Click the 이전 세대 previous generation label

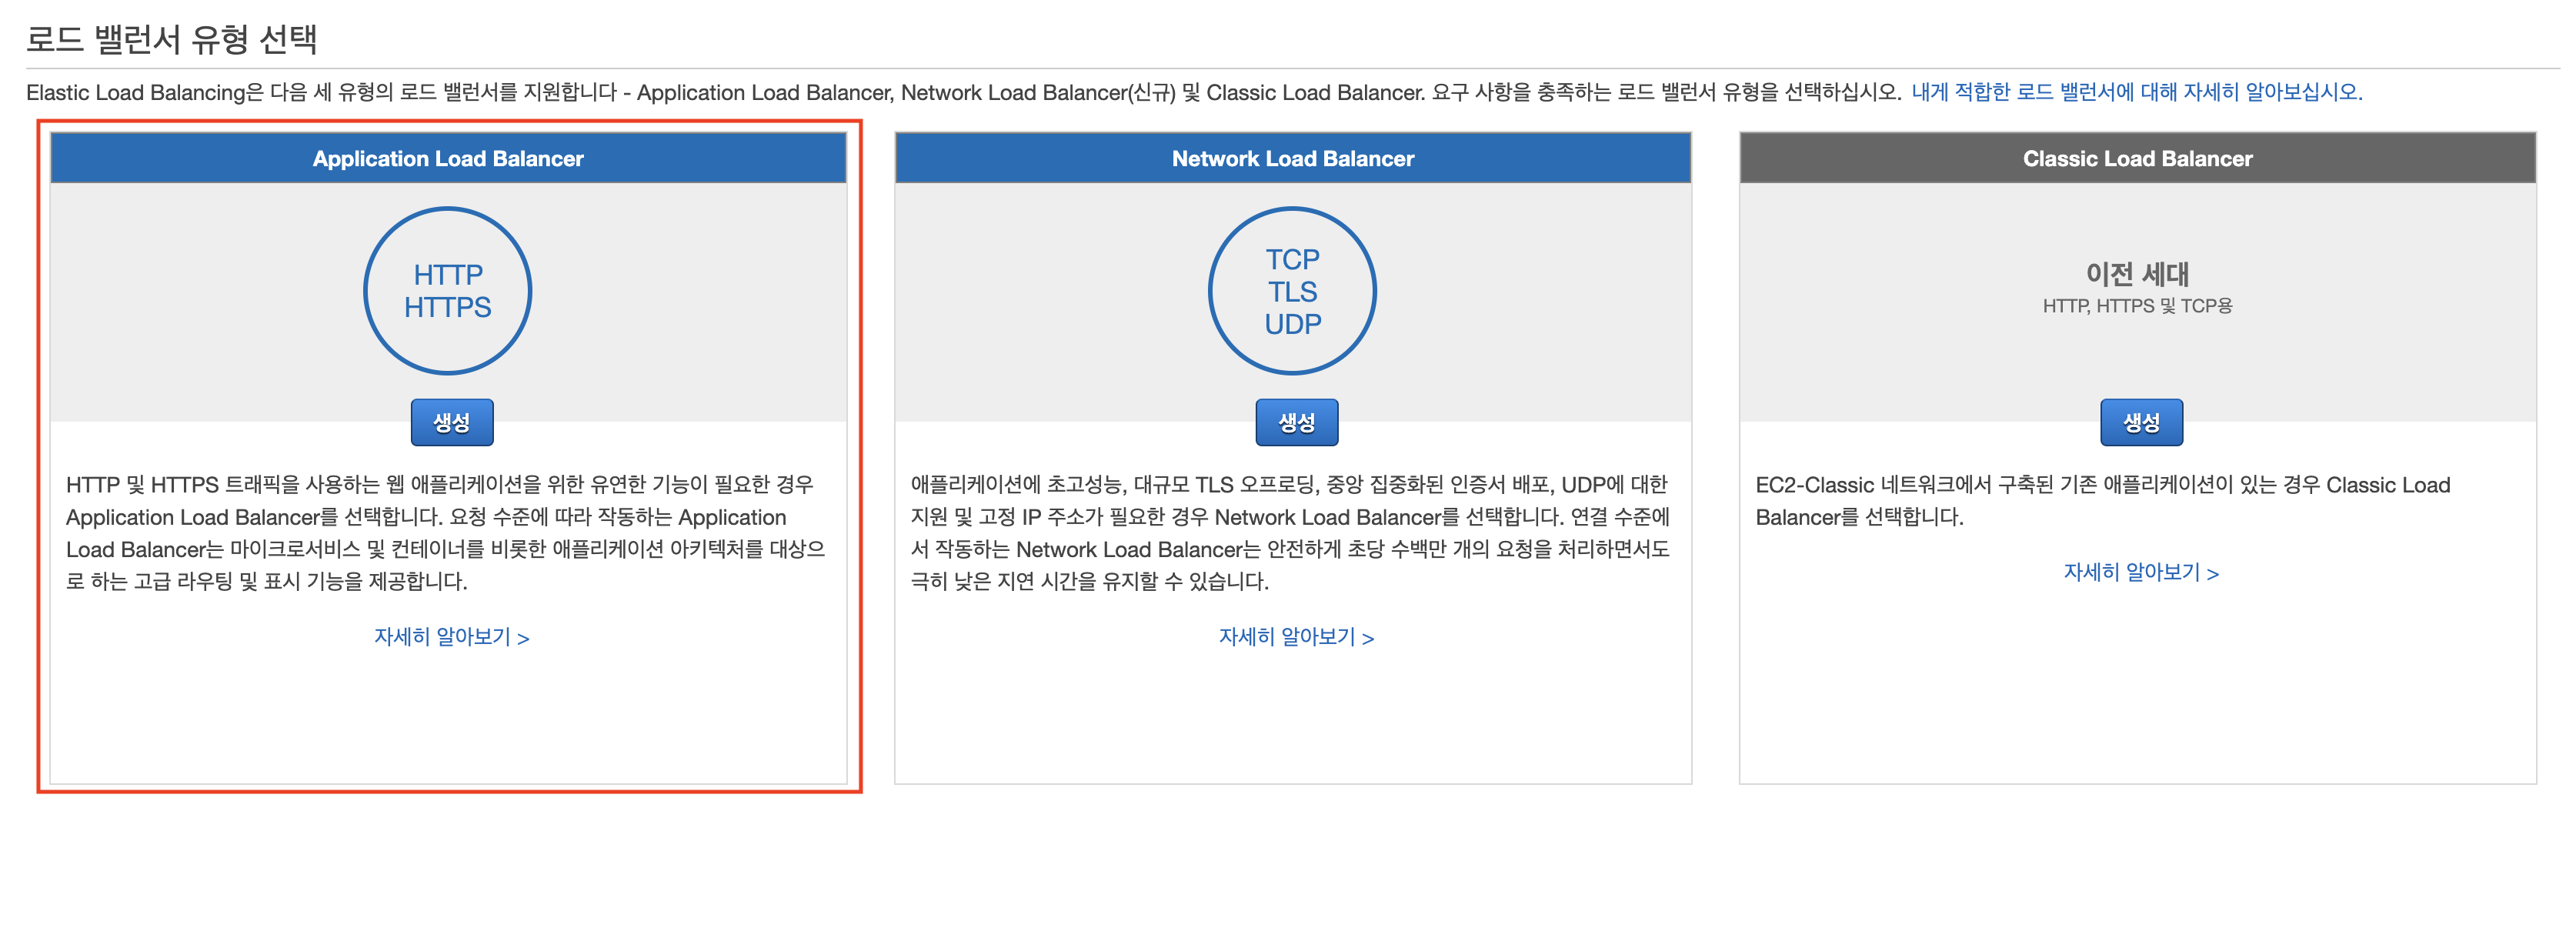(2137, 273)
